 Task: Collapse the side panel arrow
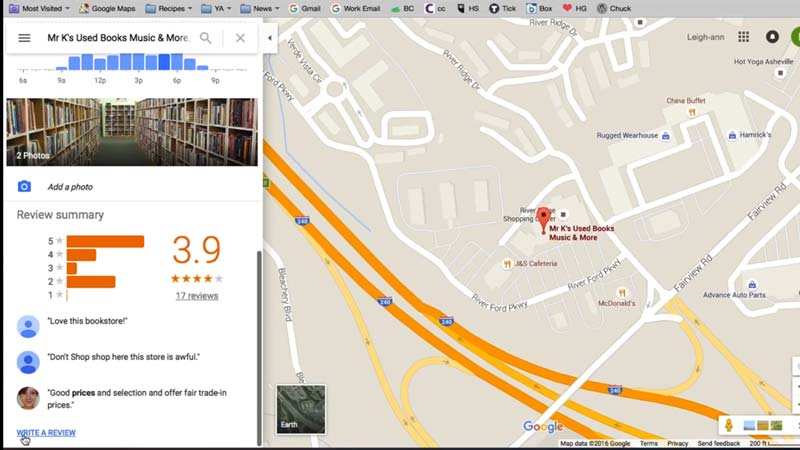click(270, 38)
